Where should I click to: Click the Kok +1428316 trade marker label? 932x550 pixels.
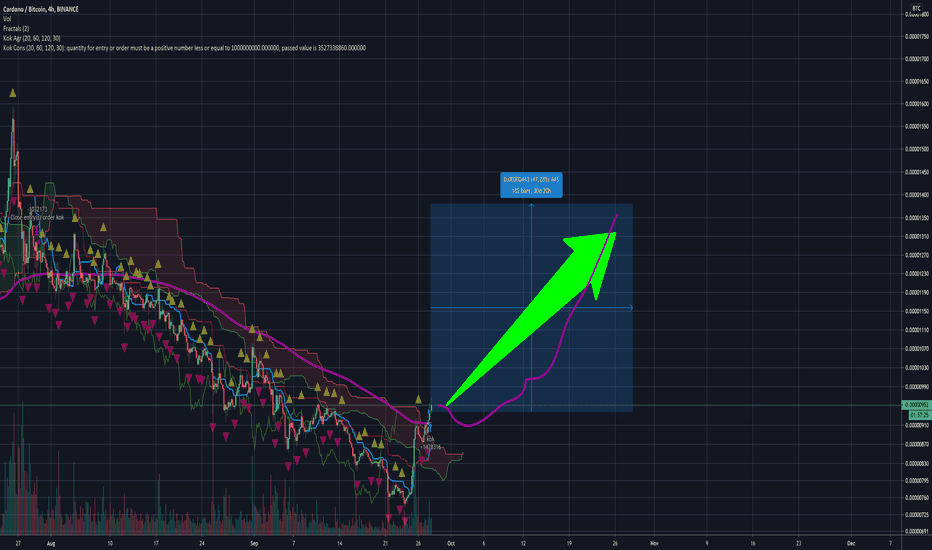point(431,444)
